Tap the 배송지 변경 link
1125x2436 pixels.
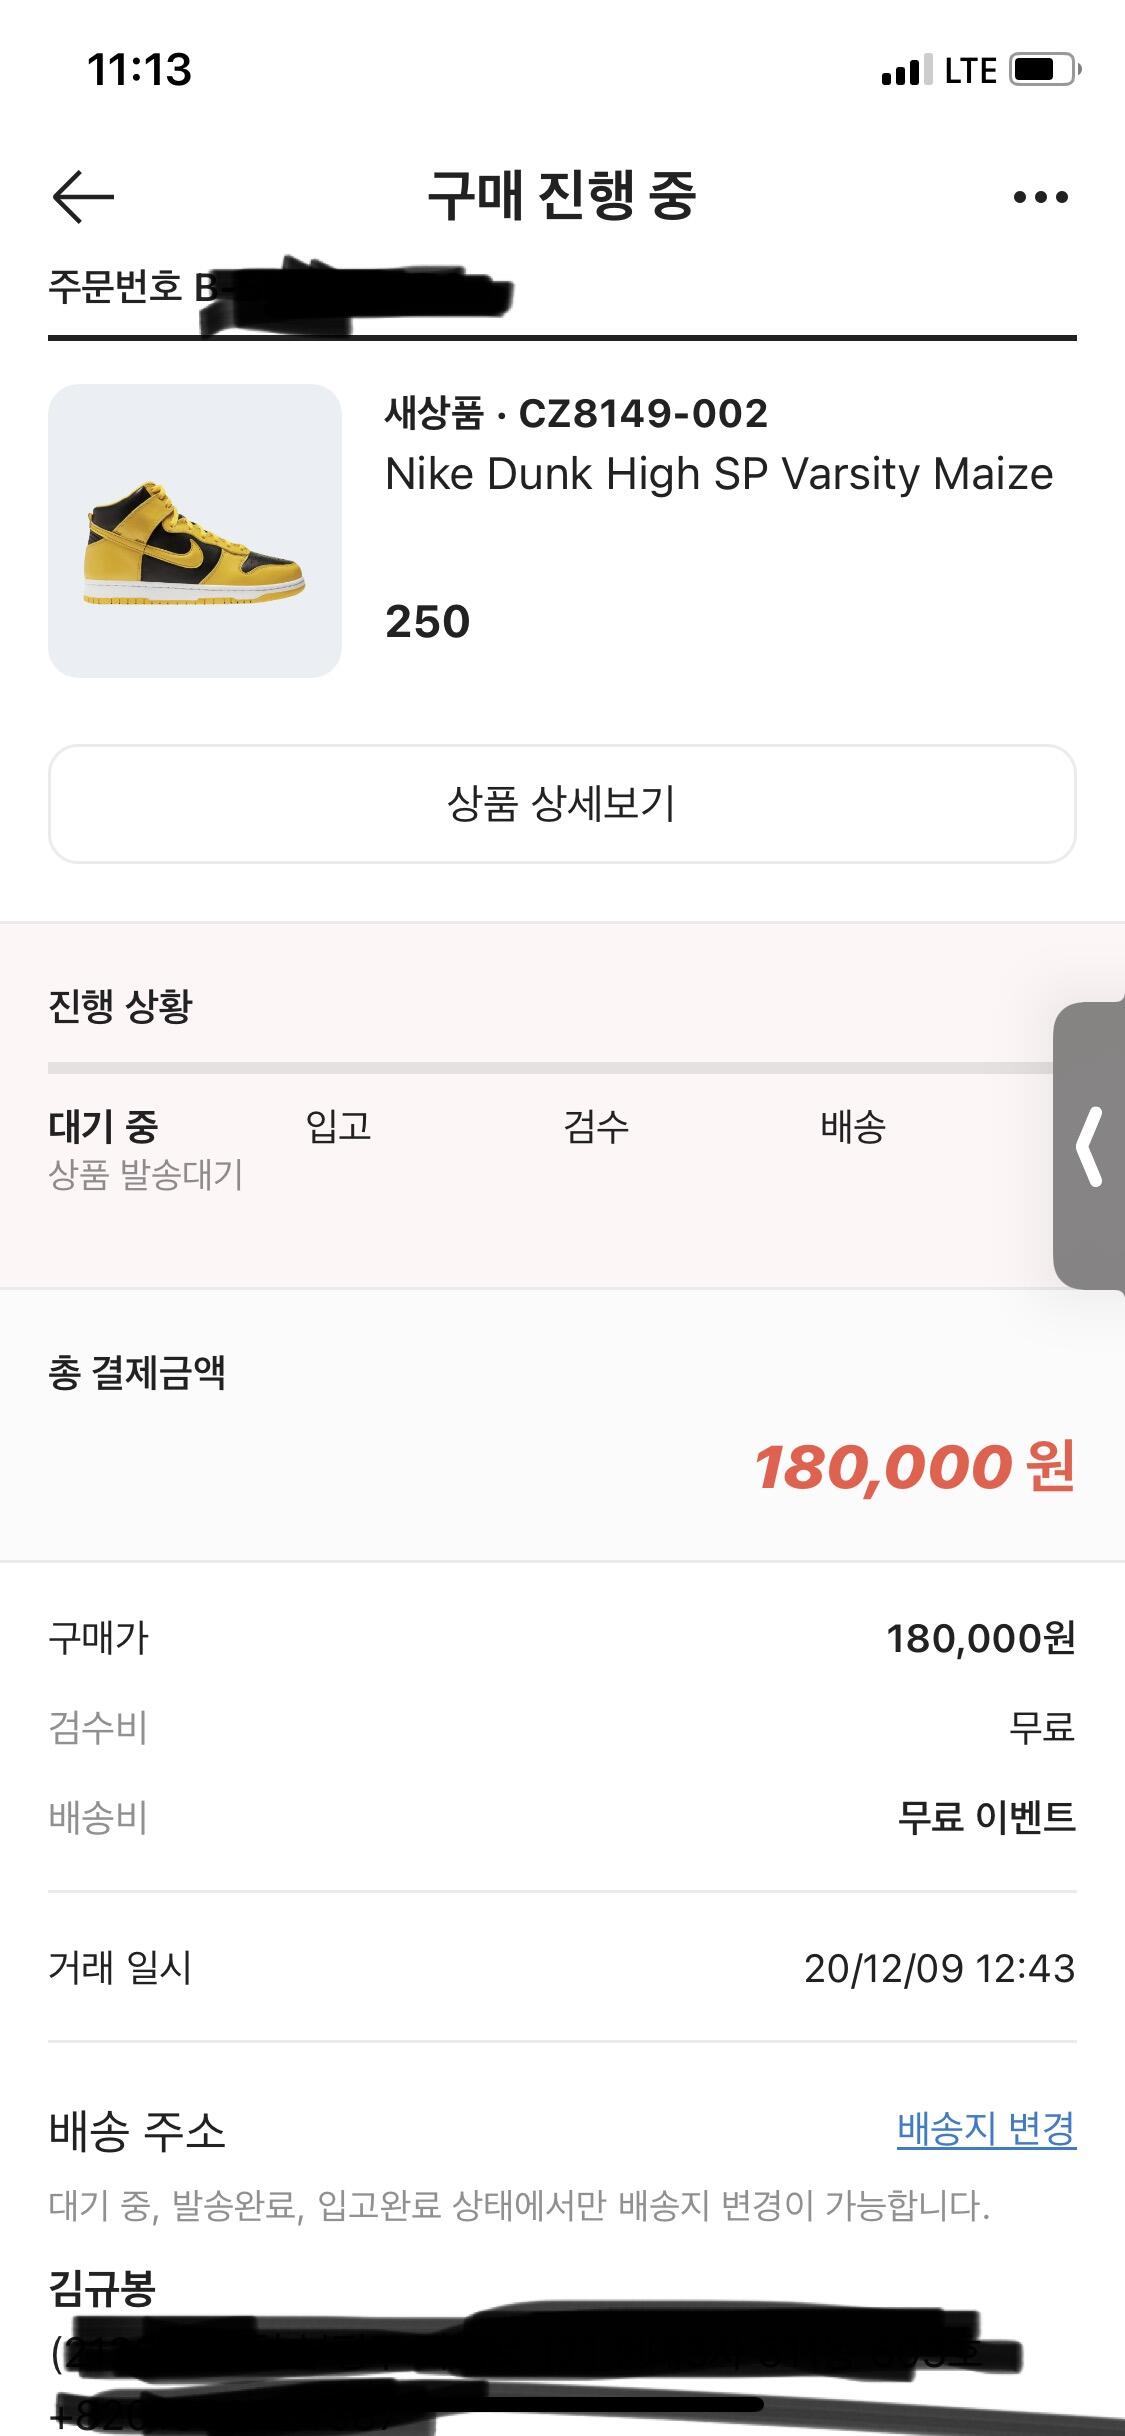(986, 2128)
